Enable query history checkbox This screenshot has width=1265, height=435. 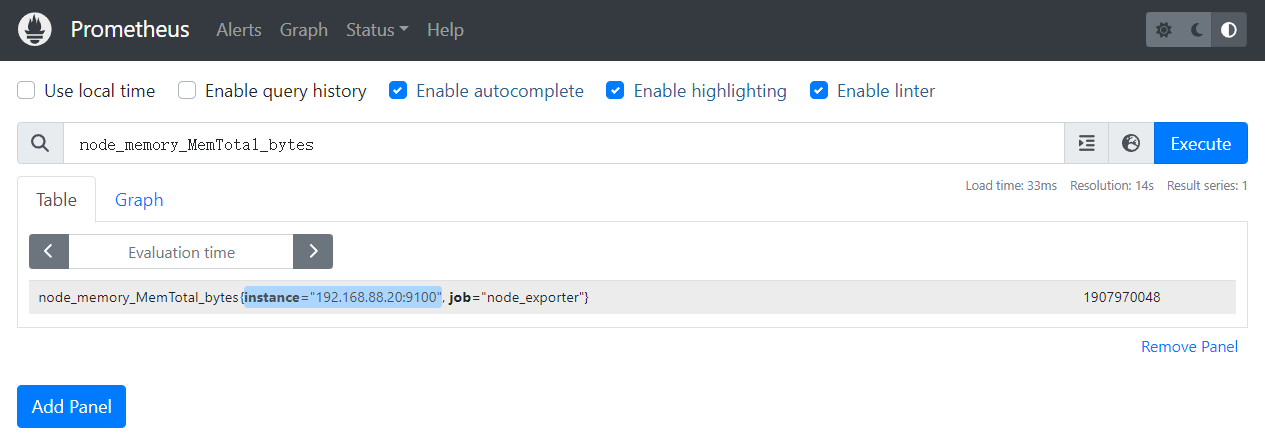(x=187, y=91)
